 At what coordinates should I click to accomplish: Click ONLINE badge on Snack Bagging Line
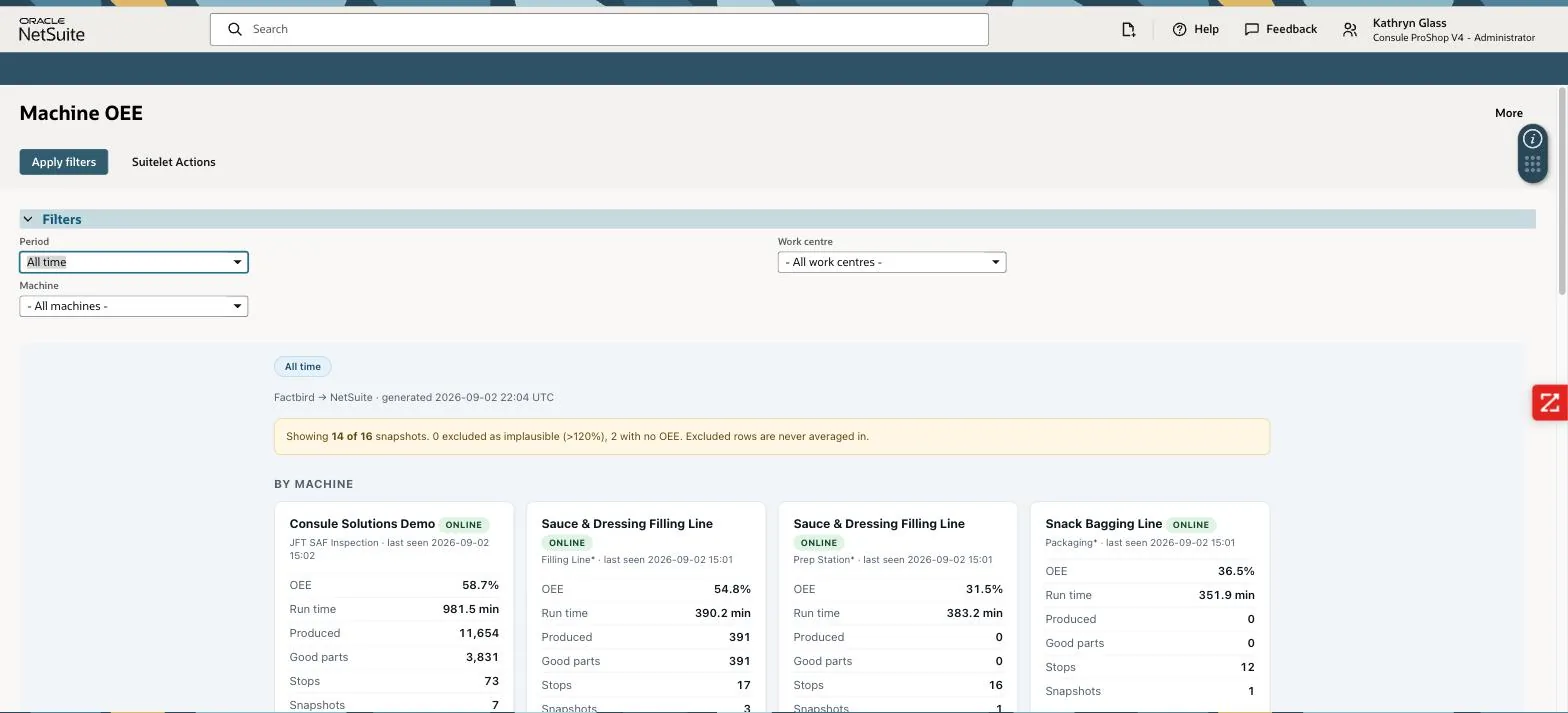[x=1191, y=524]
